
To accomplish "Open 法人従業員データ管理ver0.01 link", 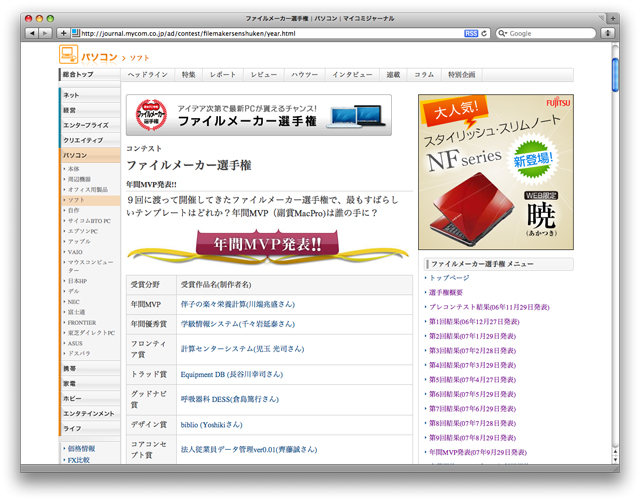I will tap(249, 450).
